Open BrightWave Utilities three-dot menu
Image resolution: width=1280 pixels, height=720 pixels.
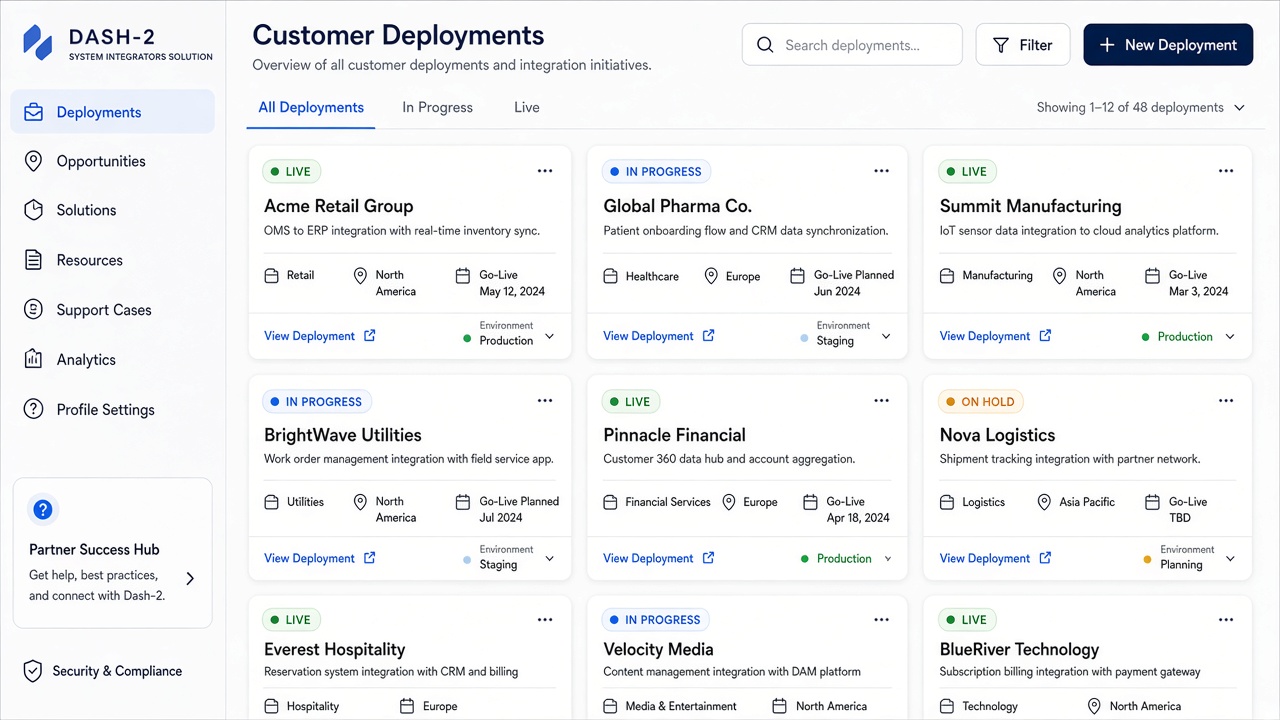(545, 401)
